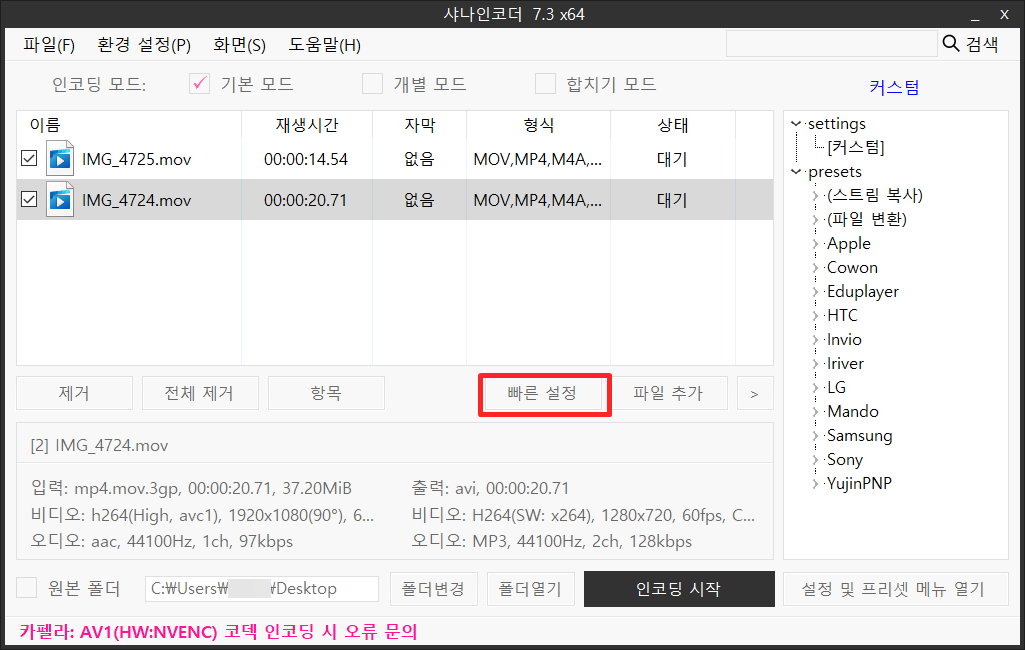This screenshot has height=650, width=1025.
Task: Enable the 개별 모드 checkbox
Action: coord(373,84)
